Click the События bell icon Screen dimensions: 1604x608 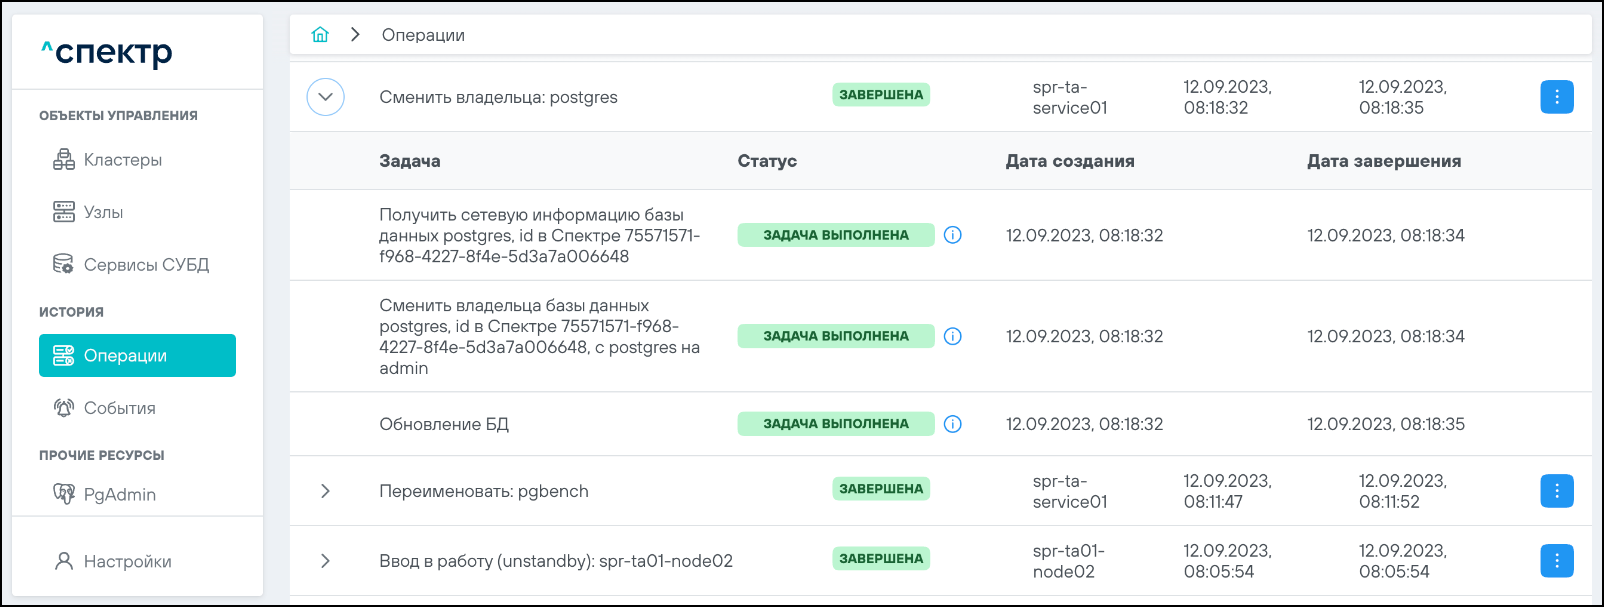pyautogui.click(x=64, y=408)
